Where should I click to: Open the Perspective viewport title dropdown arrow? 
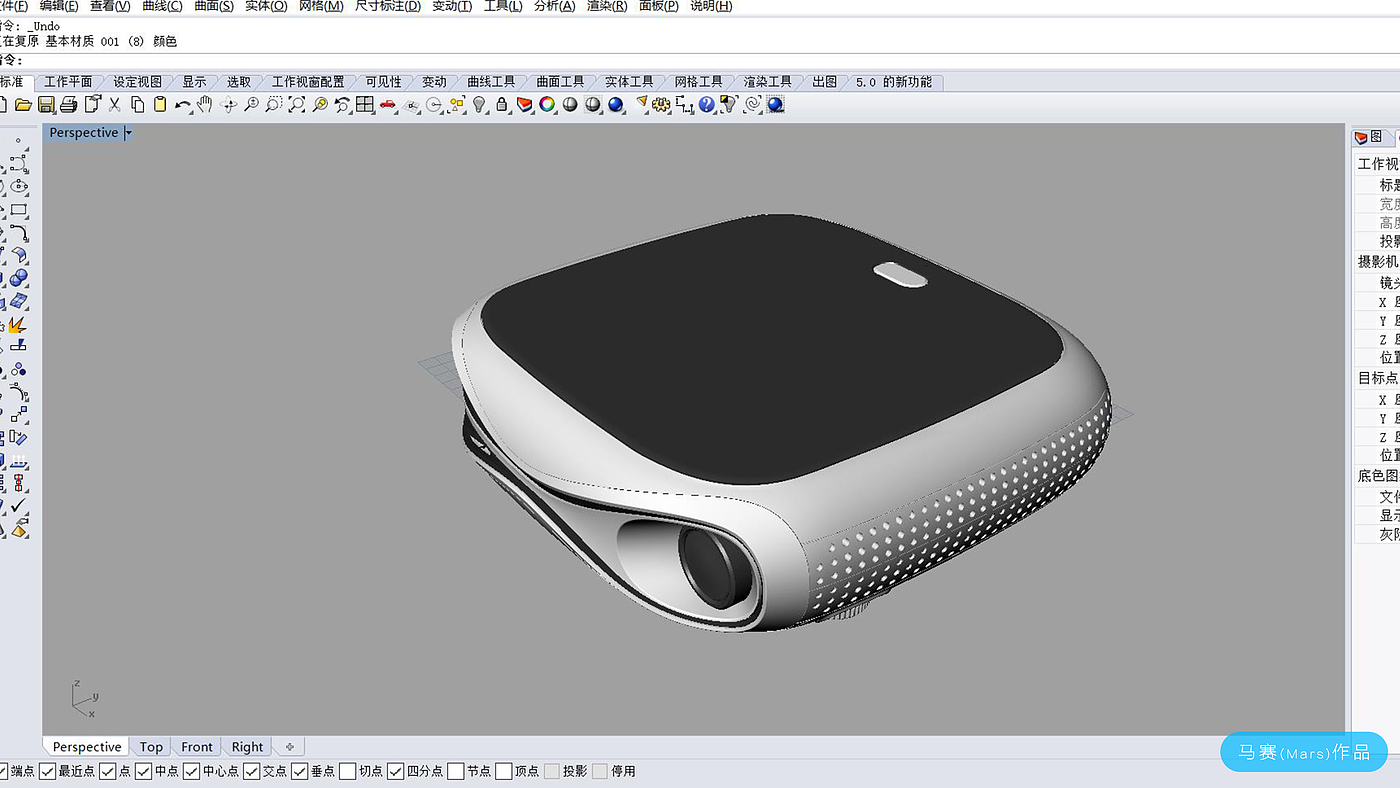pos(128,133)
